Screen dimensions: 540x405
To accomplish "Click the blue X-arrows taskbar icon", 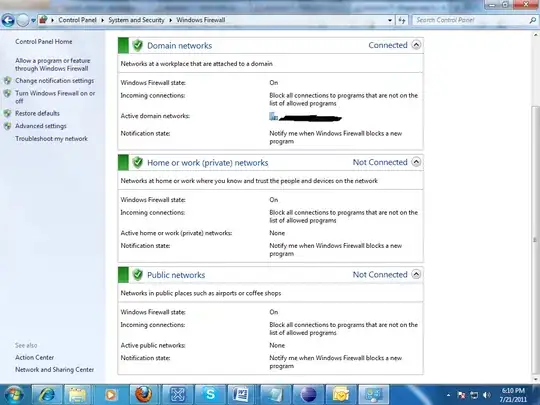I will pos(177,395).
